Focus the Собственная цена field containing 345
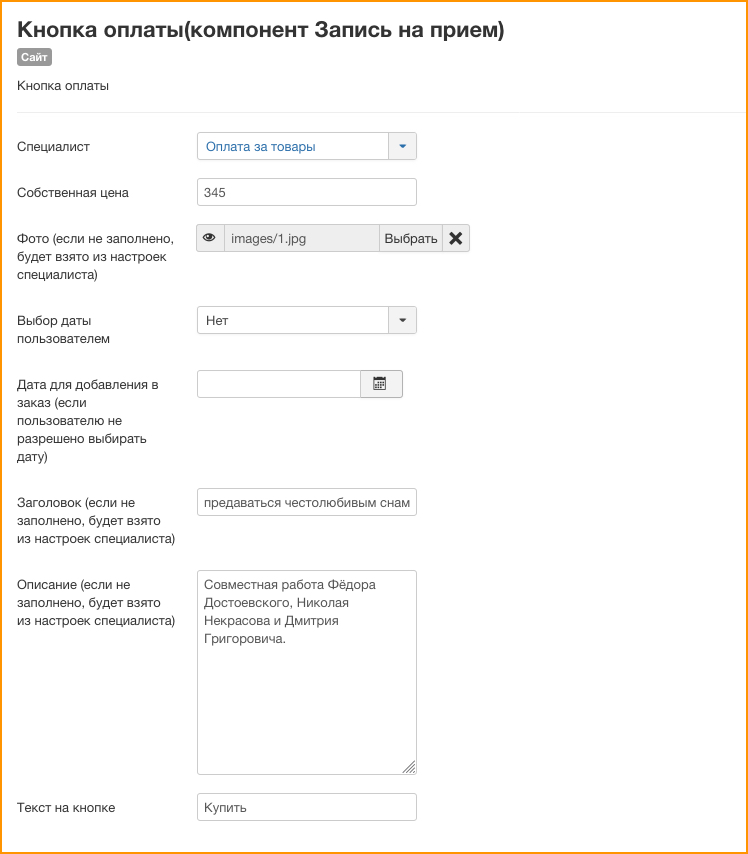Screen dimensions: 748x854 (307, 192)
